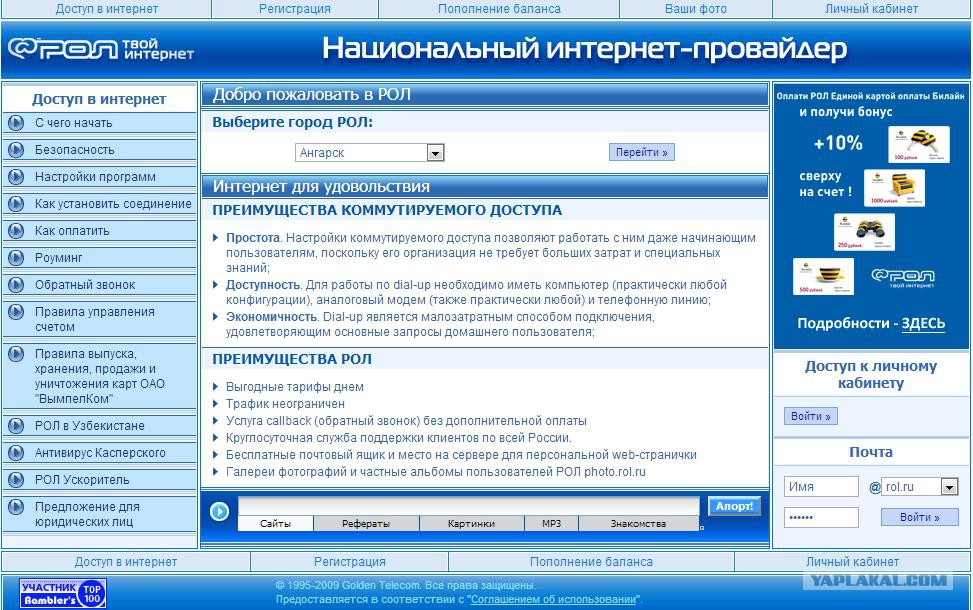Open 'Как оплатить' sidebar link
Image resolution: width=973 pixels, height=610 pixels.
pos(72,231)
